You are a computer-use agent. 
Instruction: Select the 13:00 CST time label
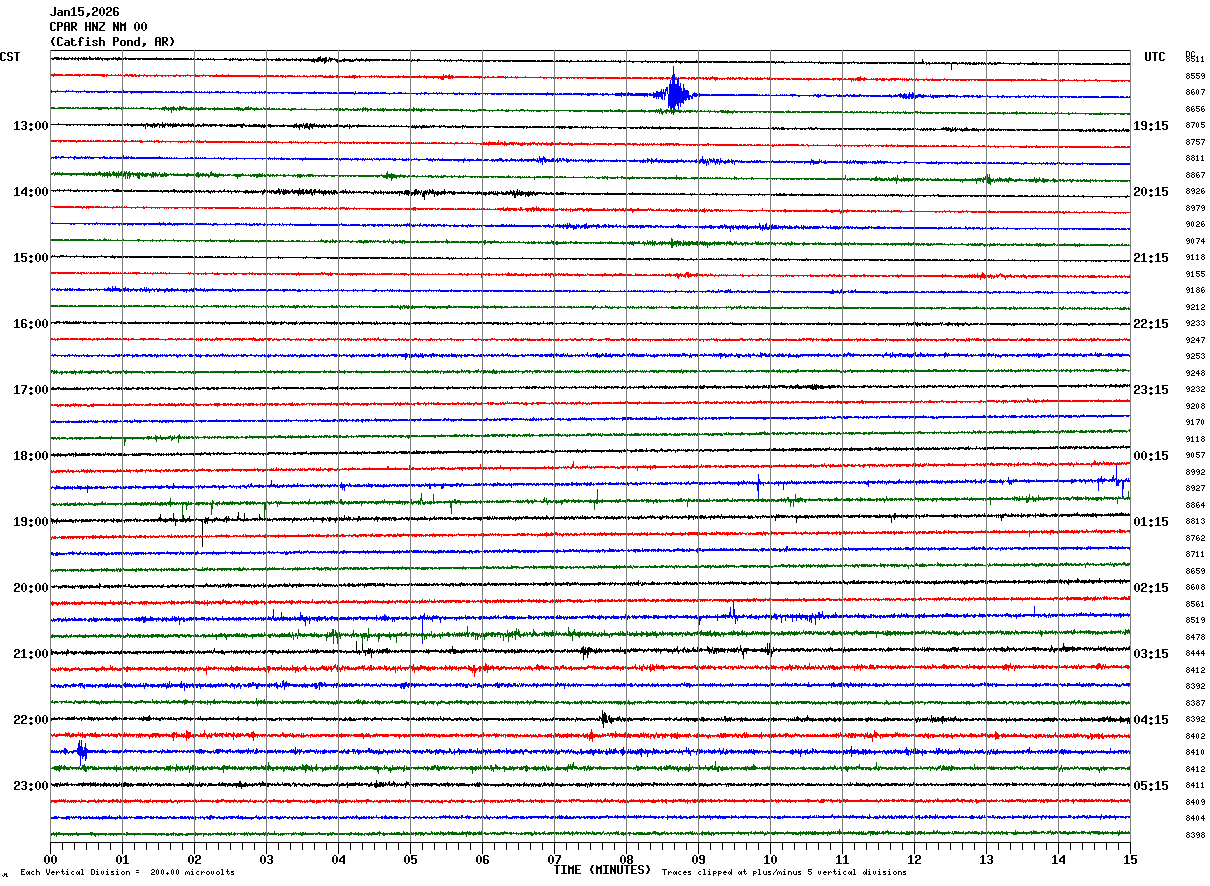point(31,126)
